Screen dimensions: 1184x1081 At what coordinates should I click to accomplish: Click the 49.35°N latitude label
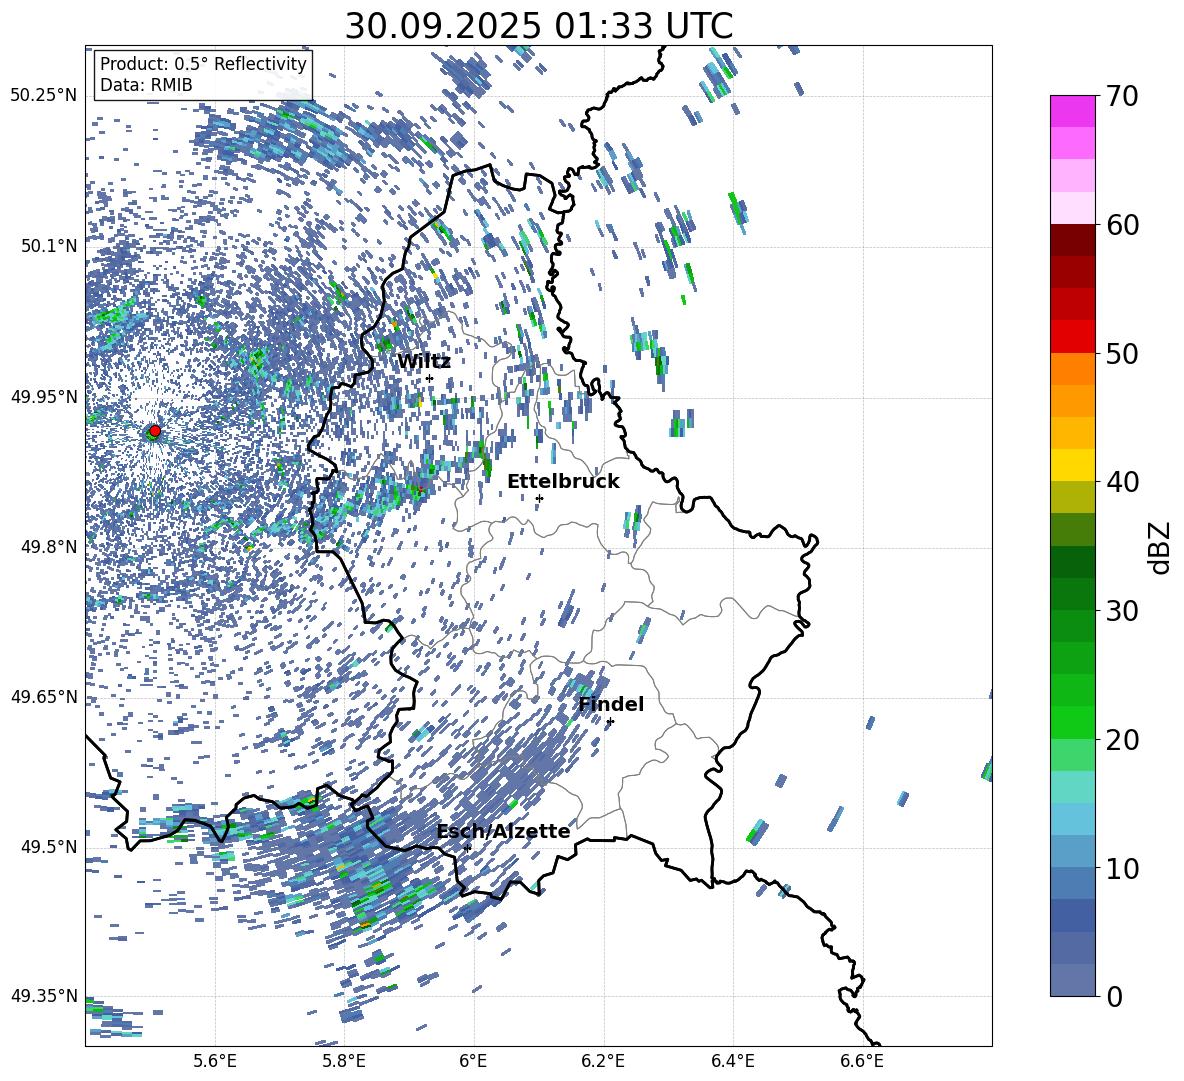[x=45, y=996]
